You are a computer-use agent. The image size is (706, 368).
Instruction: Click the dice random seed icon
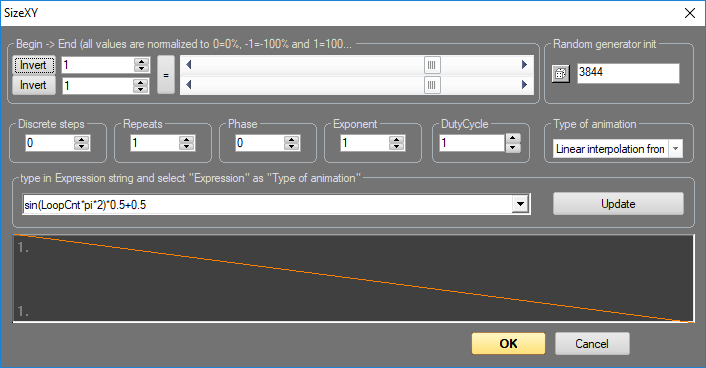(561, 73)
